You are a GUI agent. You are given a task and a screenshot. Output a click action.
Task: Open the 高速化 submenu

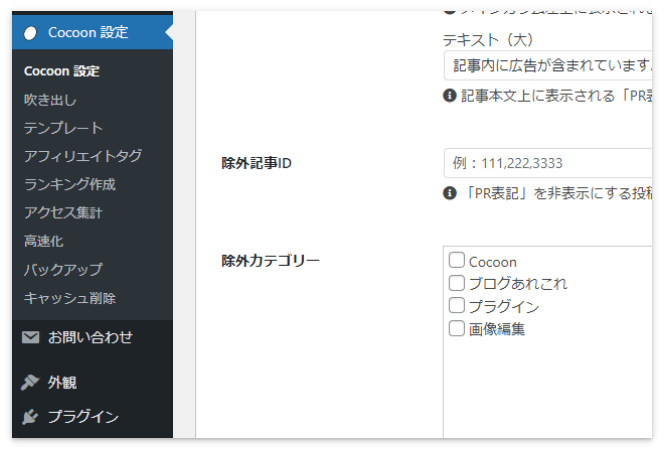click(x=44, y=241)
